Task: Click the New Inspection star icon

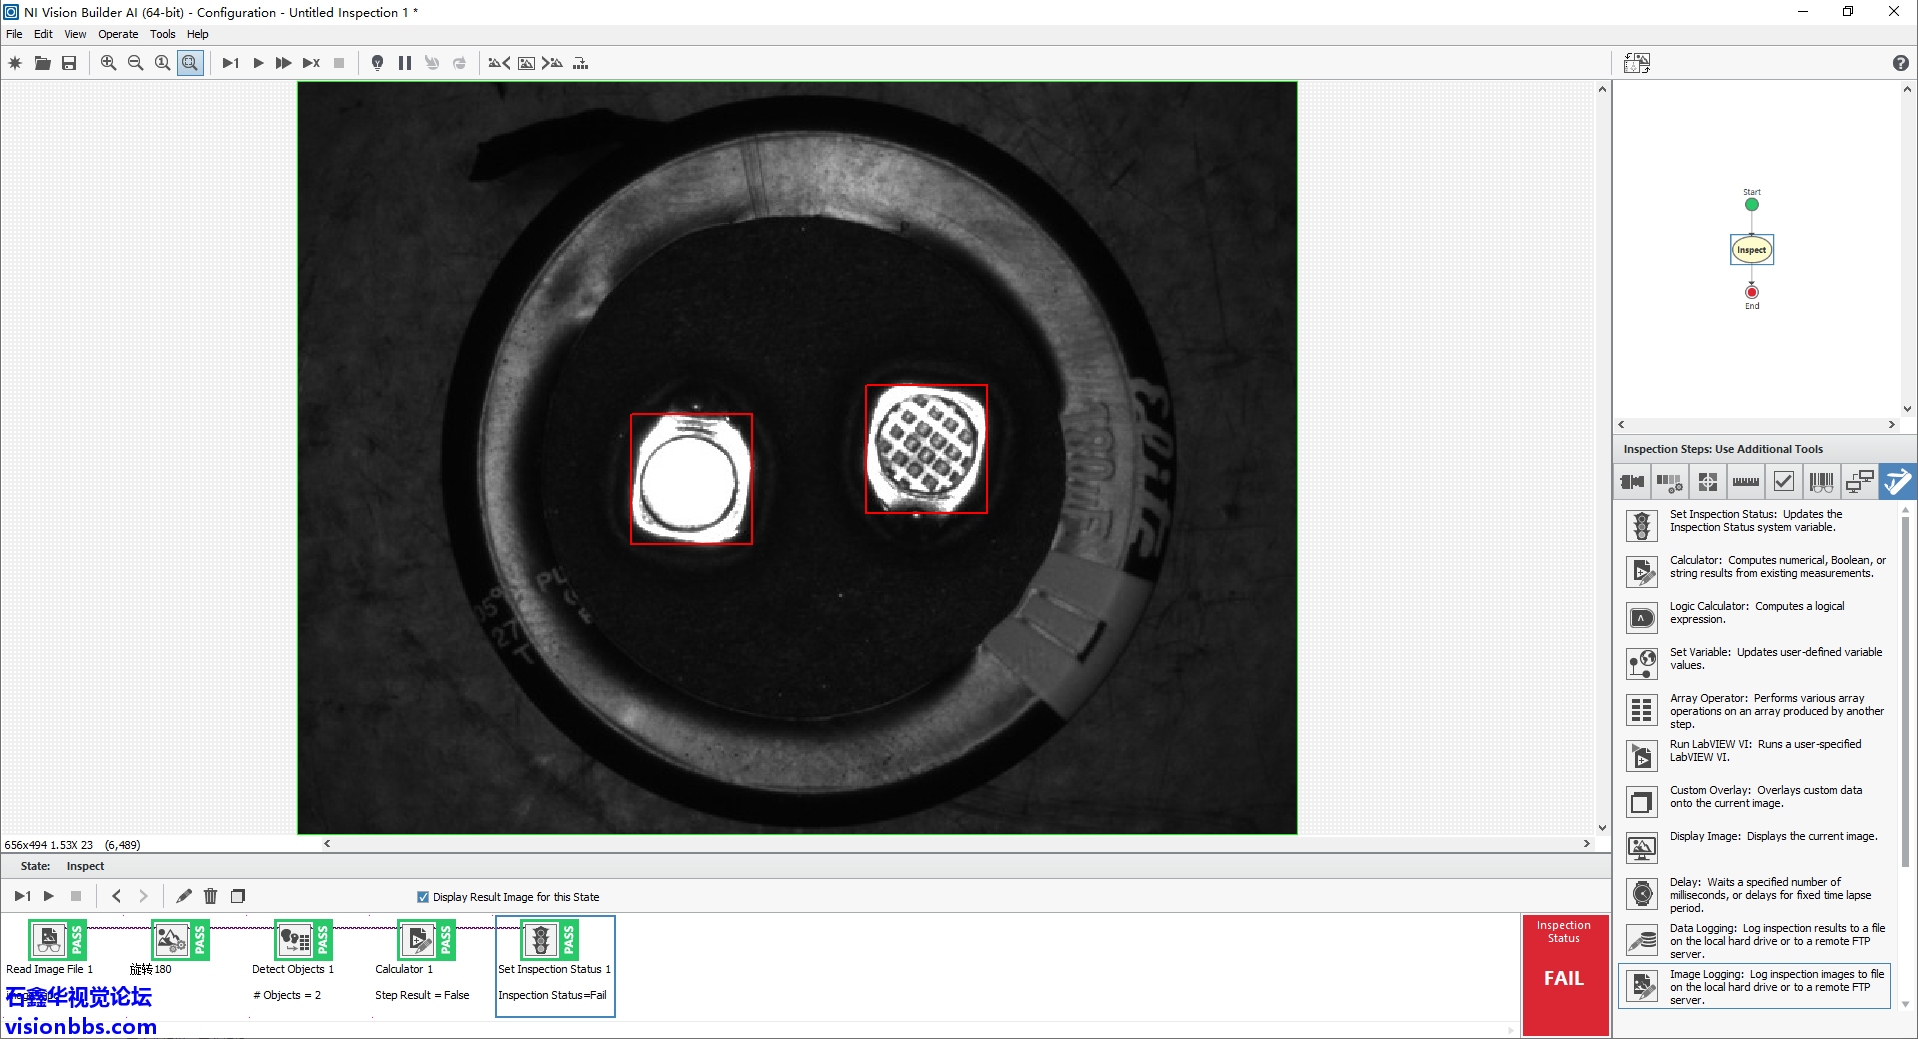Action: click(x=15, y=63)
